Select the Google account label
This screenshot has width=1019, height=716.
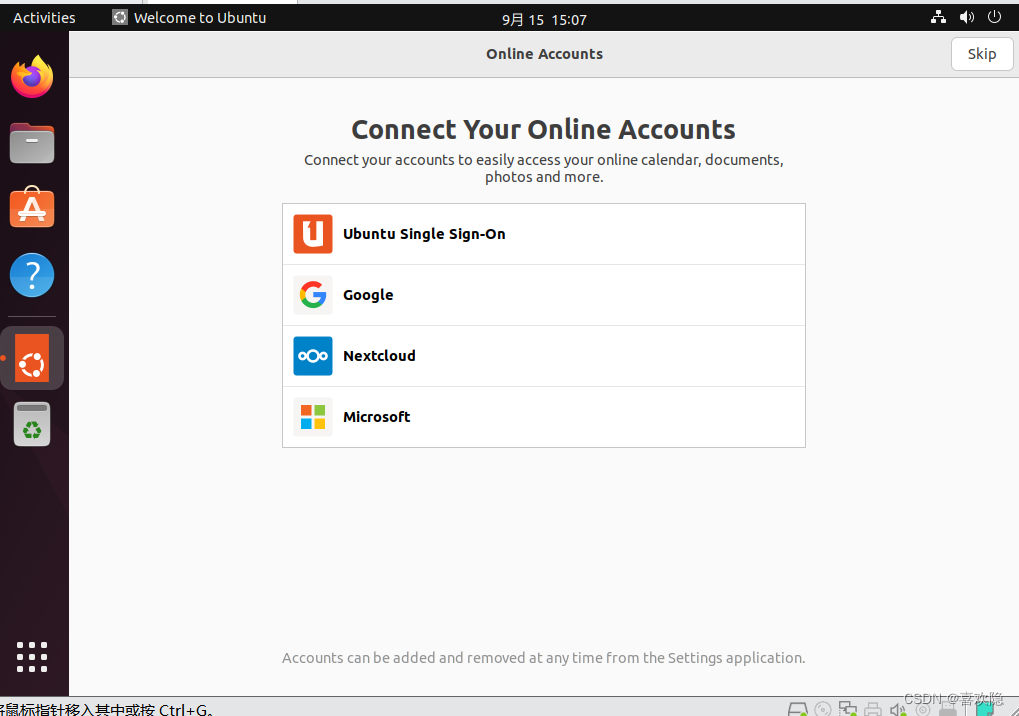pos(368,295)
